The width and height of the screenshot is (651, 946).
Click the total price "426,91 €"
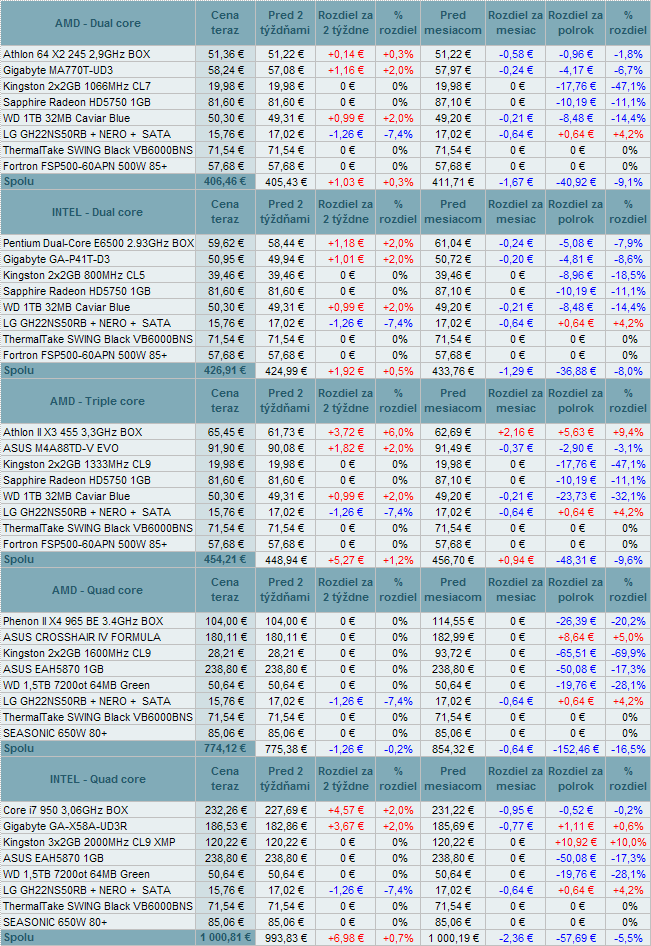click(224, 370)
